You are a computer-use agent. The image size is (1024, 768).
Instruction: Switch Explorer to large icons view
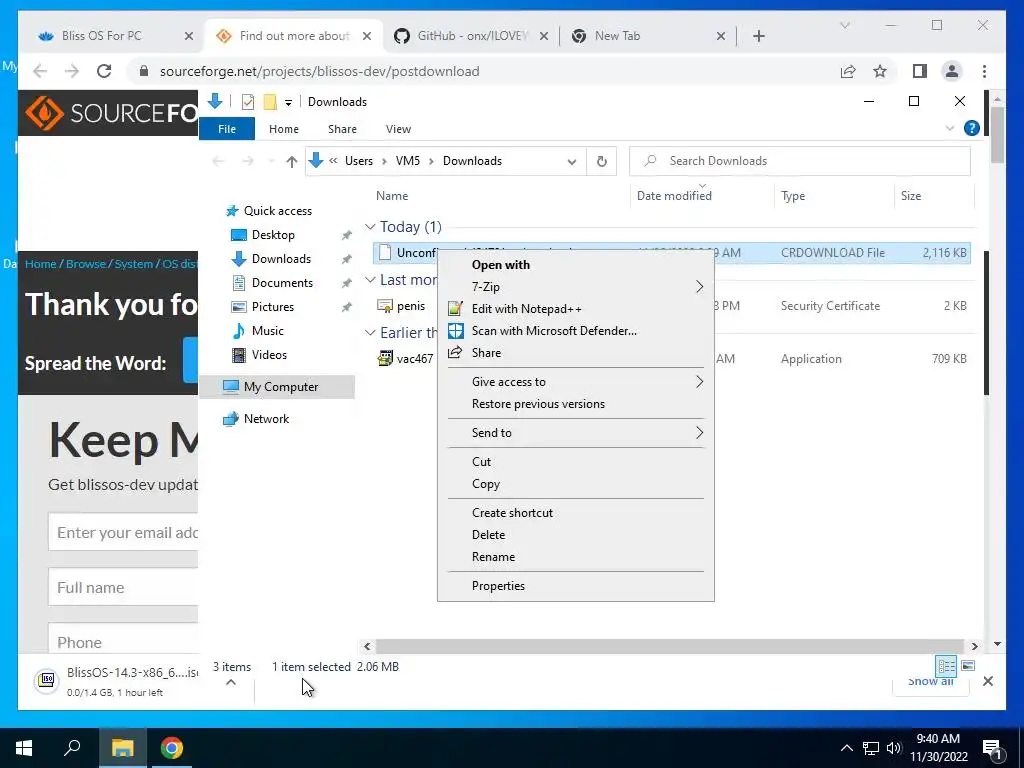click(x=968, y=666)
